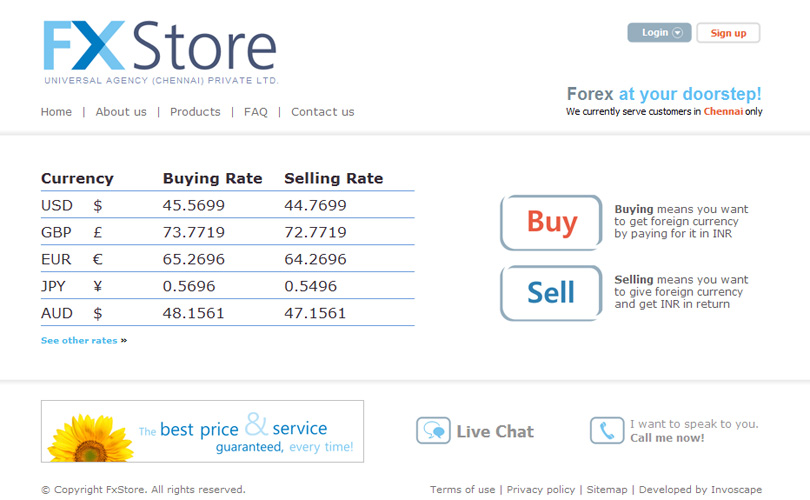Open the Privacy policy link
Screen dimensions: 810x500
tap(541, 490)
